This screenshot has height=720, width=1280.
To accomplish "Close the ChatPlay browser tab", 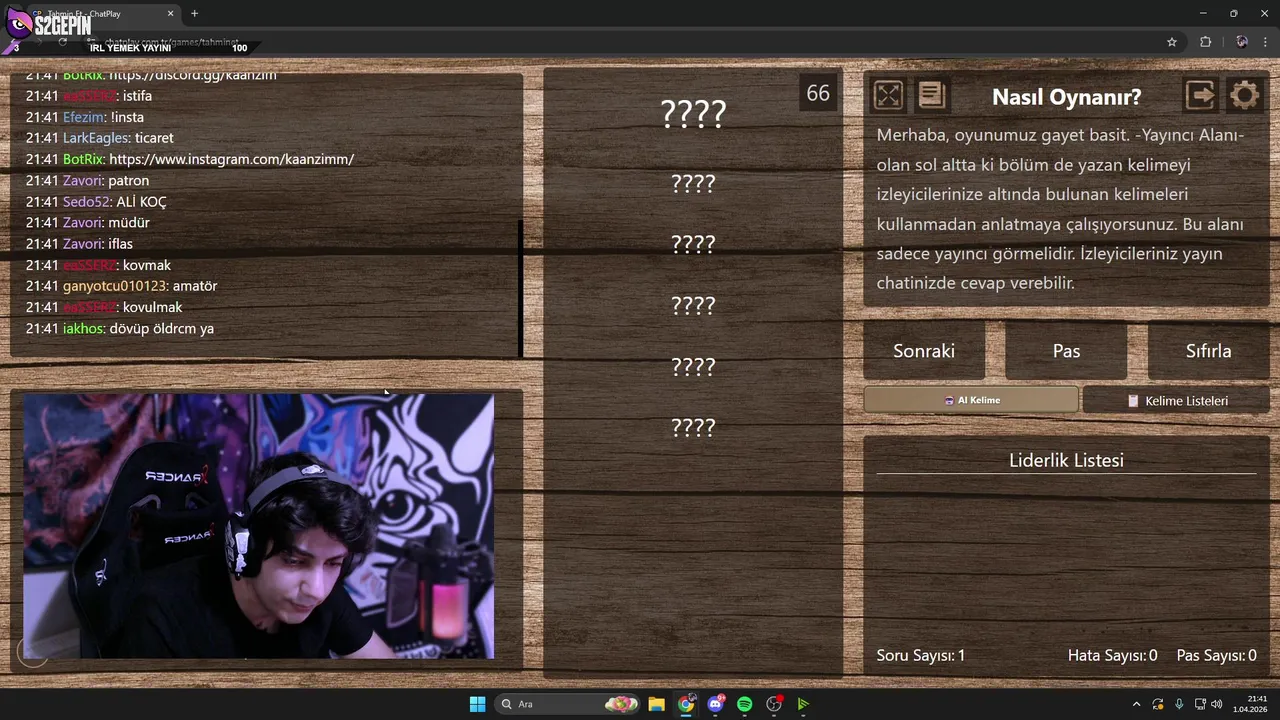I will 170,14.
